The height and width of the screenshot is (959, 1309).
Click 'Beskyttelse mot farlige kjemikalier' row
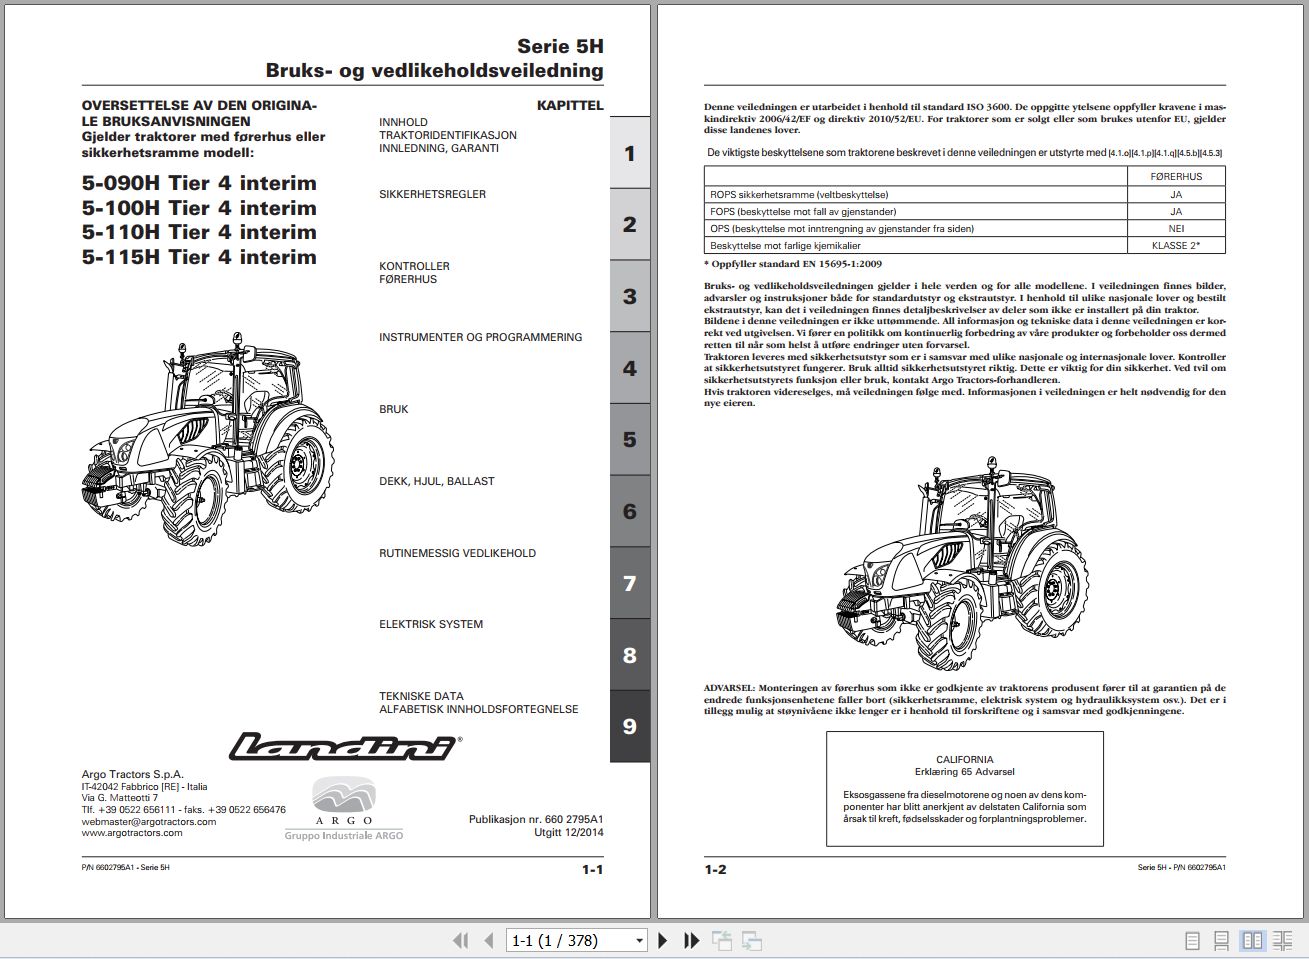[x=964, y=245]
